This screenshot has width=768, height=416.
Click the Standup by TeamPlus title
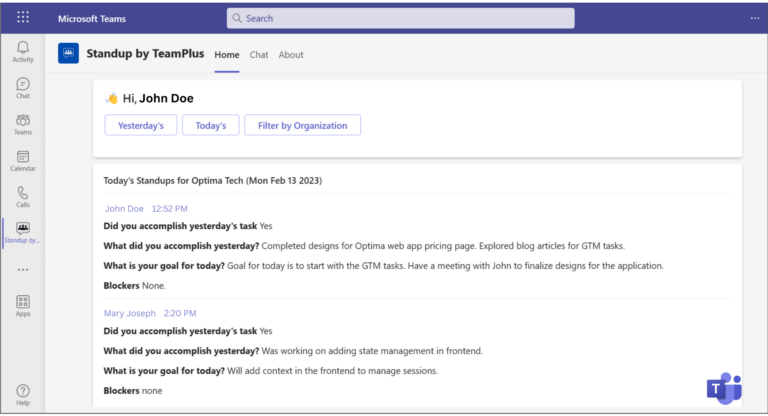pos(145,53)
